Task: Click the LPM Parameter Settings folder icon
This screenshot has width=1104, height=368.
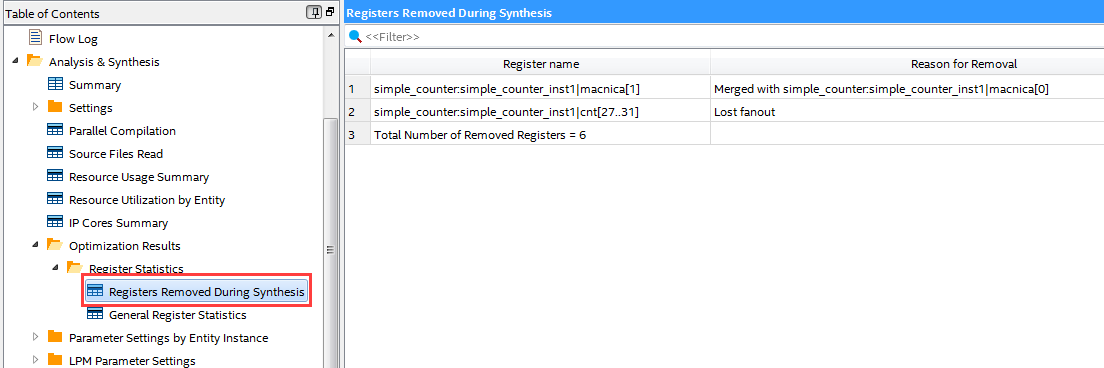Action: tap(55, 360)
